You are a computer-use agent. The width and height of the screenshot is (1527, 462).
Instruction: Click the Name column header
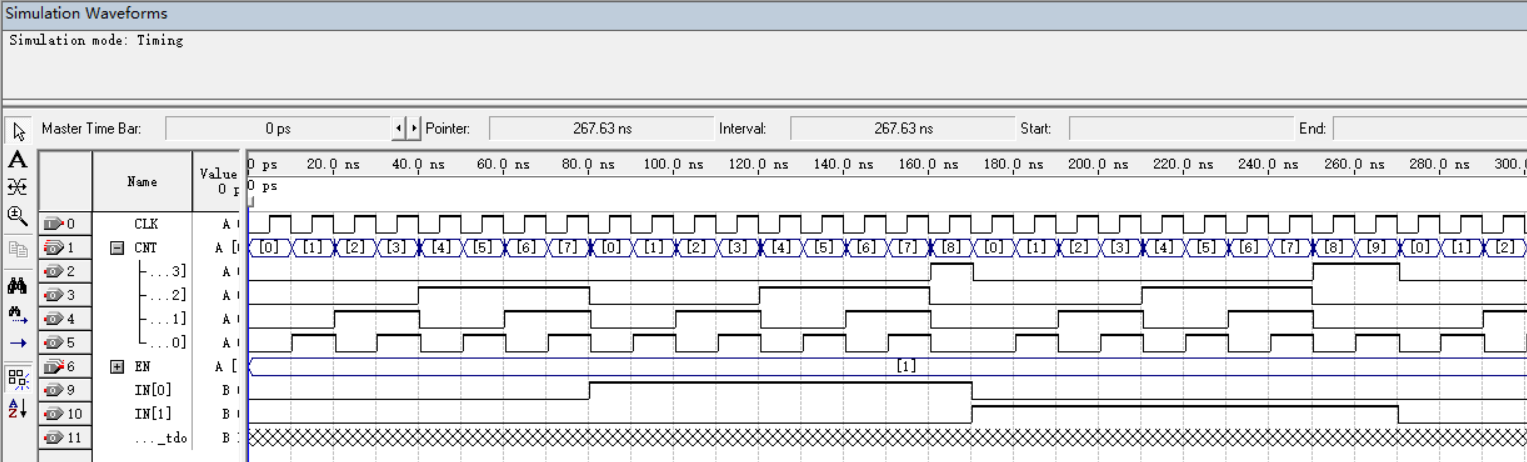(x=142, y=182)
